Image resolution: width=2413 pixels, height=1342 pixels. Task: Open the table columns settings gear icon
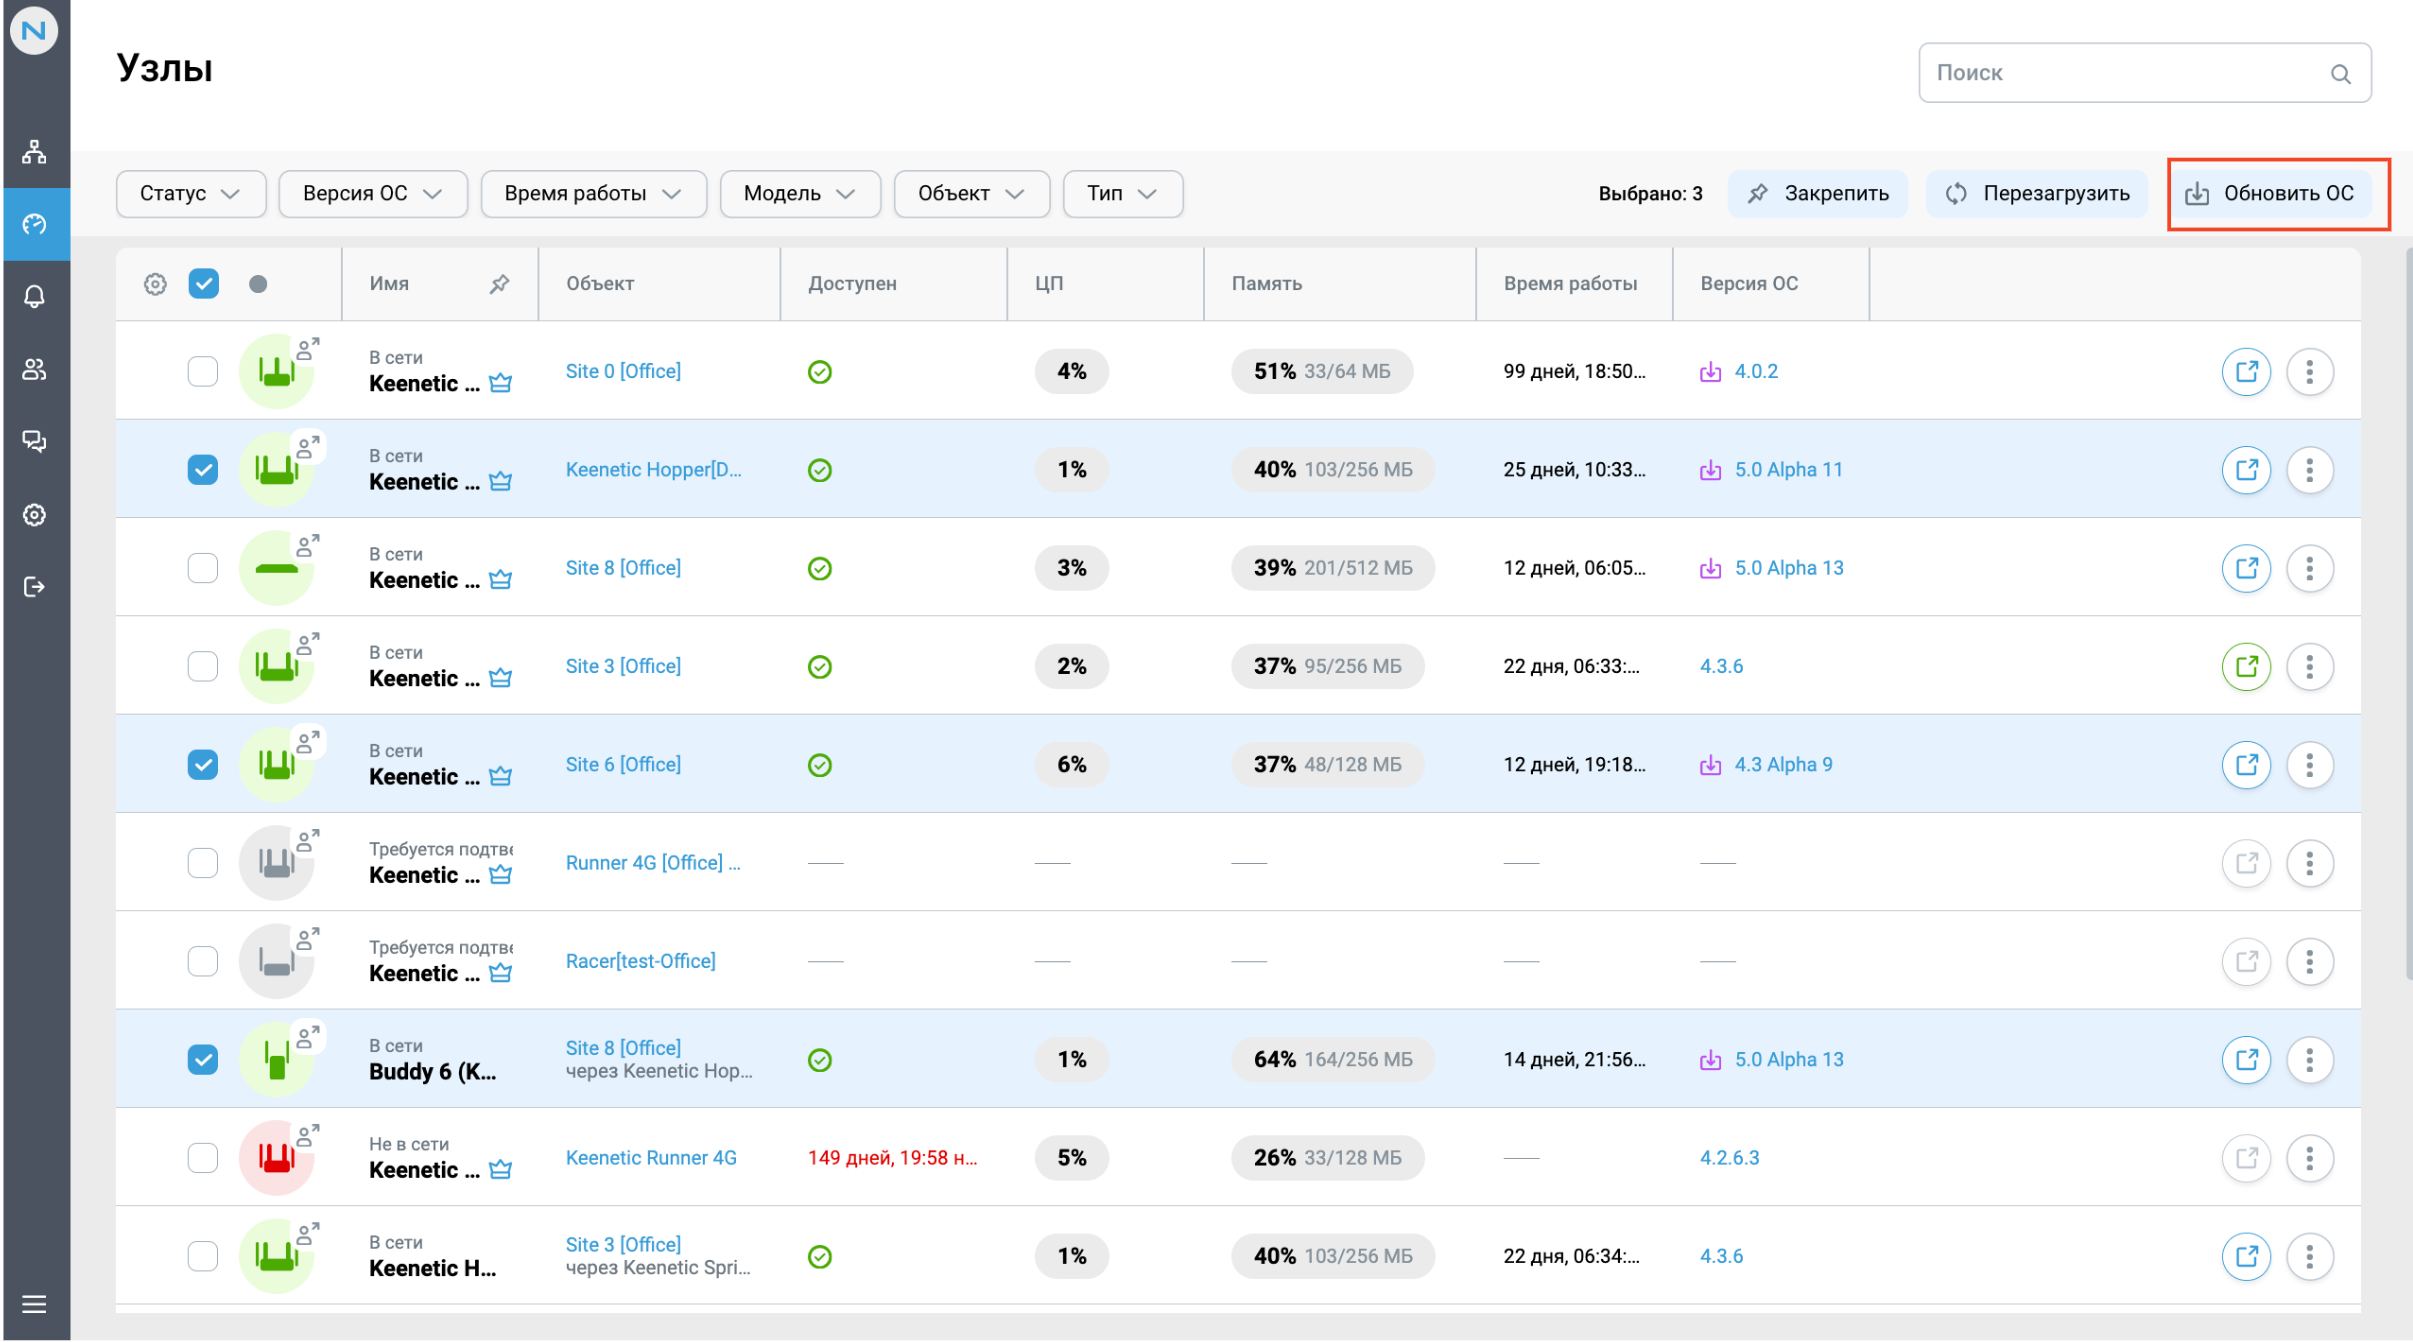(155, 284)
